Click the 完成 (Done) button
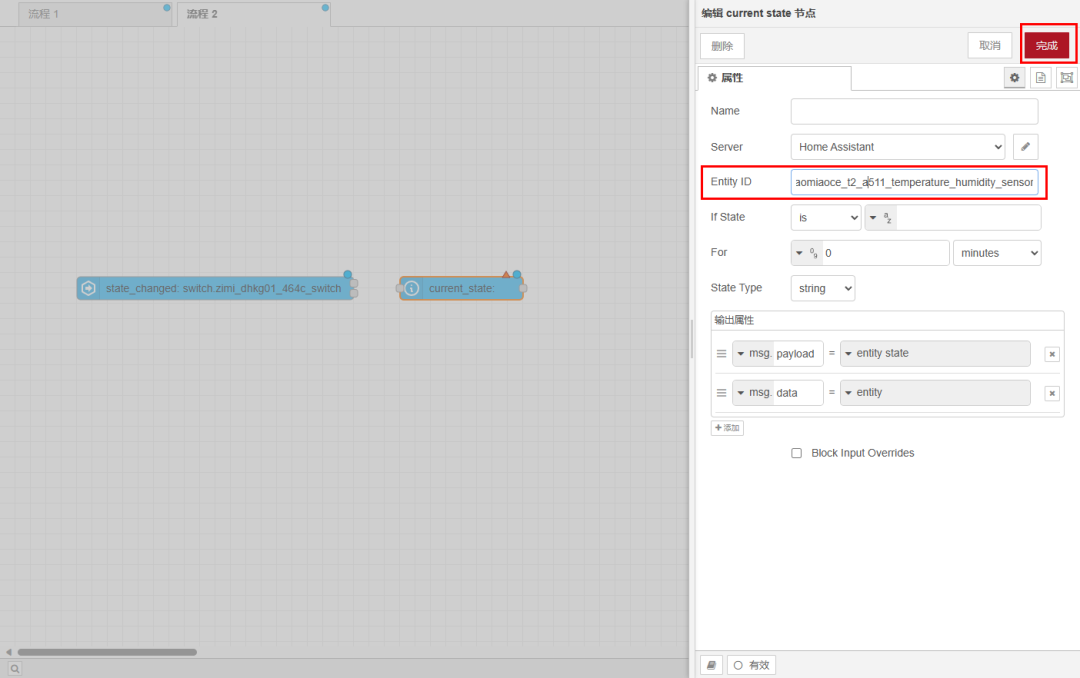Viewport: 1080px width, 678px height. point(1046,45)
